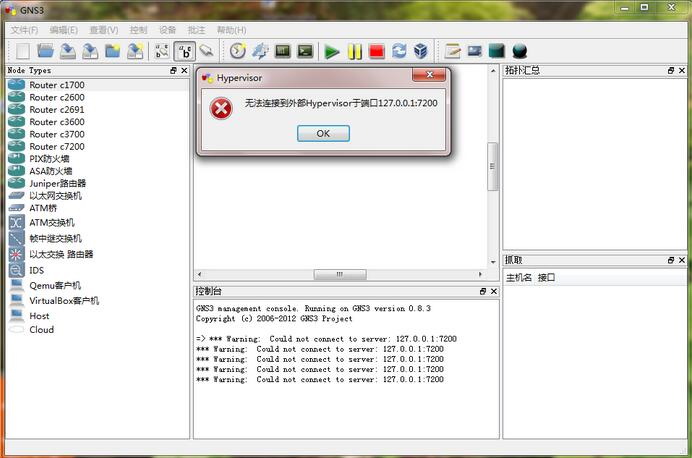Image resolution: width=692 pixels, height=458 pixels.
Task: Open the 查看(V) menu
Action: click(104, 30)
